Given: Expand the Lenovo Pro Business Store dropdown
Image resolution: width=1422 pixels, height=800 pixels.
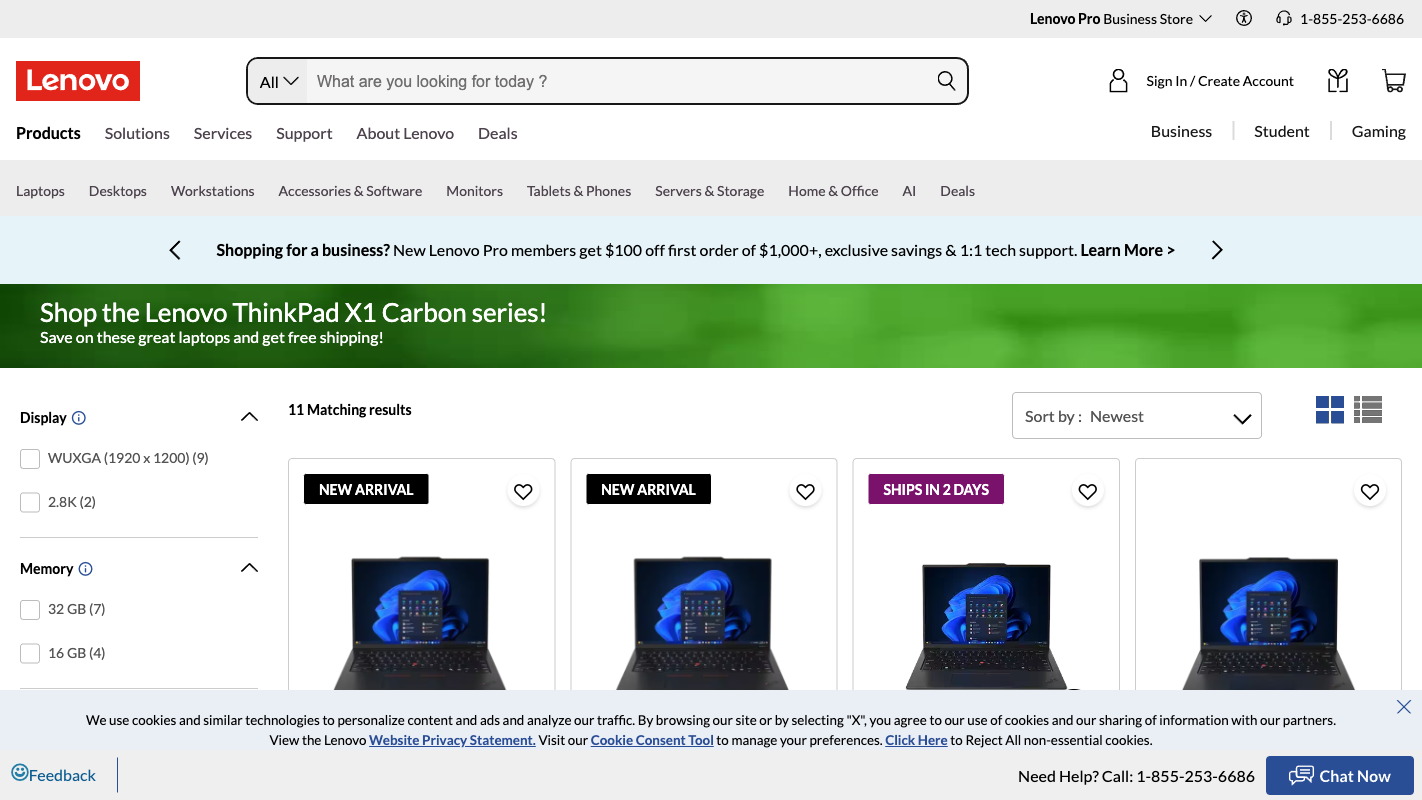Looking at the screenshot, I should click(1121, 19).
